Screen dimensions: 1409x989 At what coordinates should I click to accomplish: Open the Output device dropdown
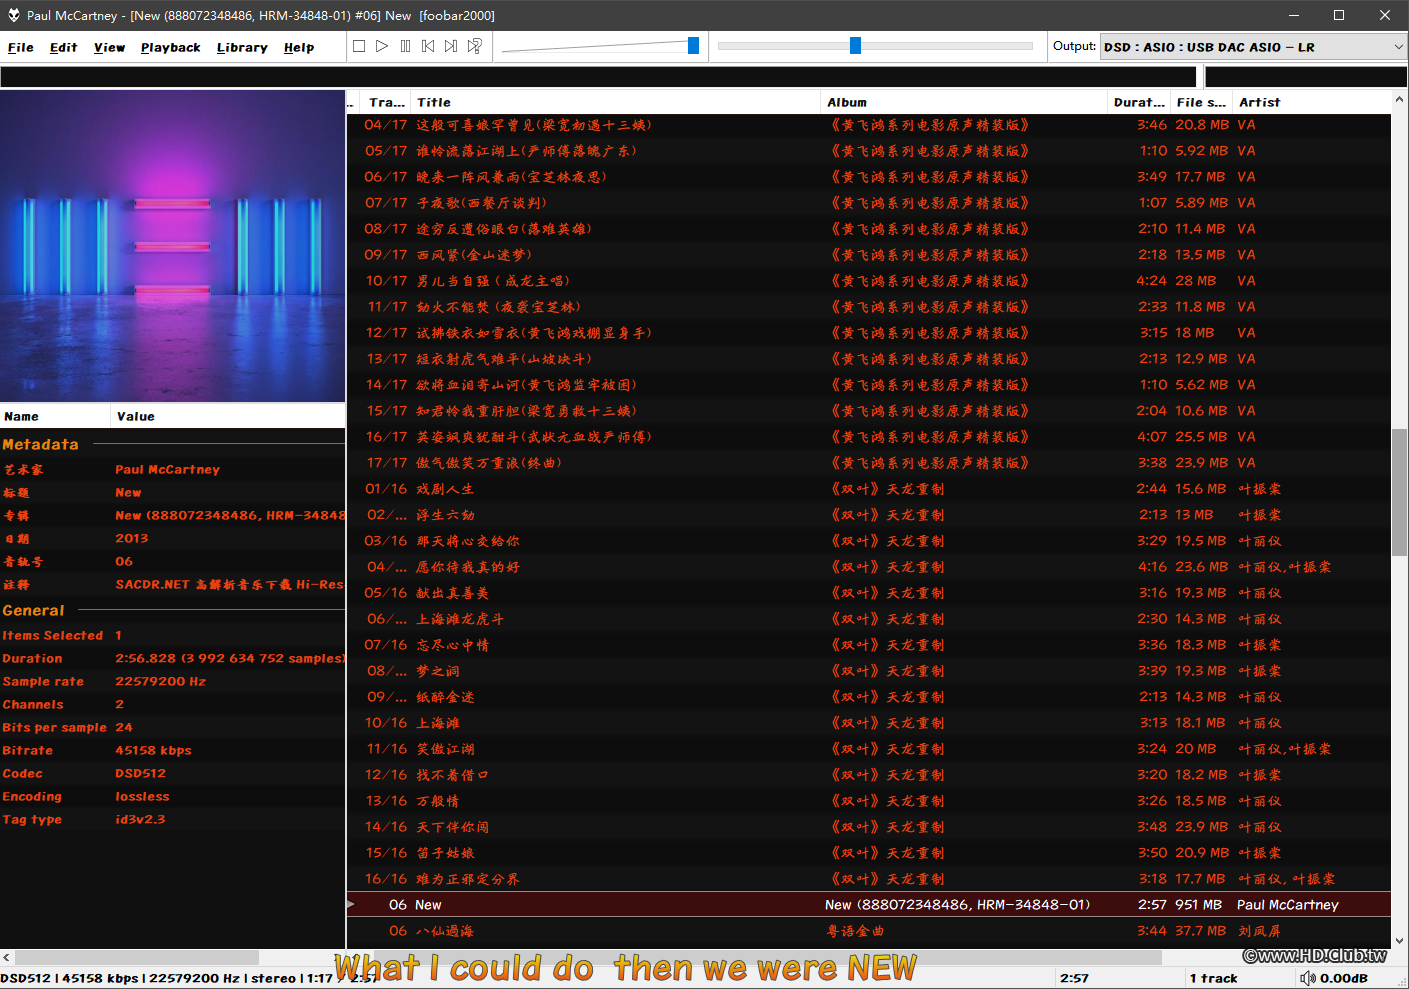[x=1254, y=47]
